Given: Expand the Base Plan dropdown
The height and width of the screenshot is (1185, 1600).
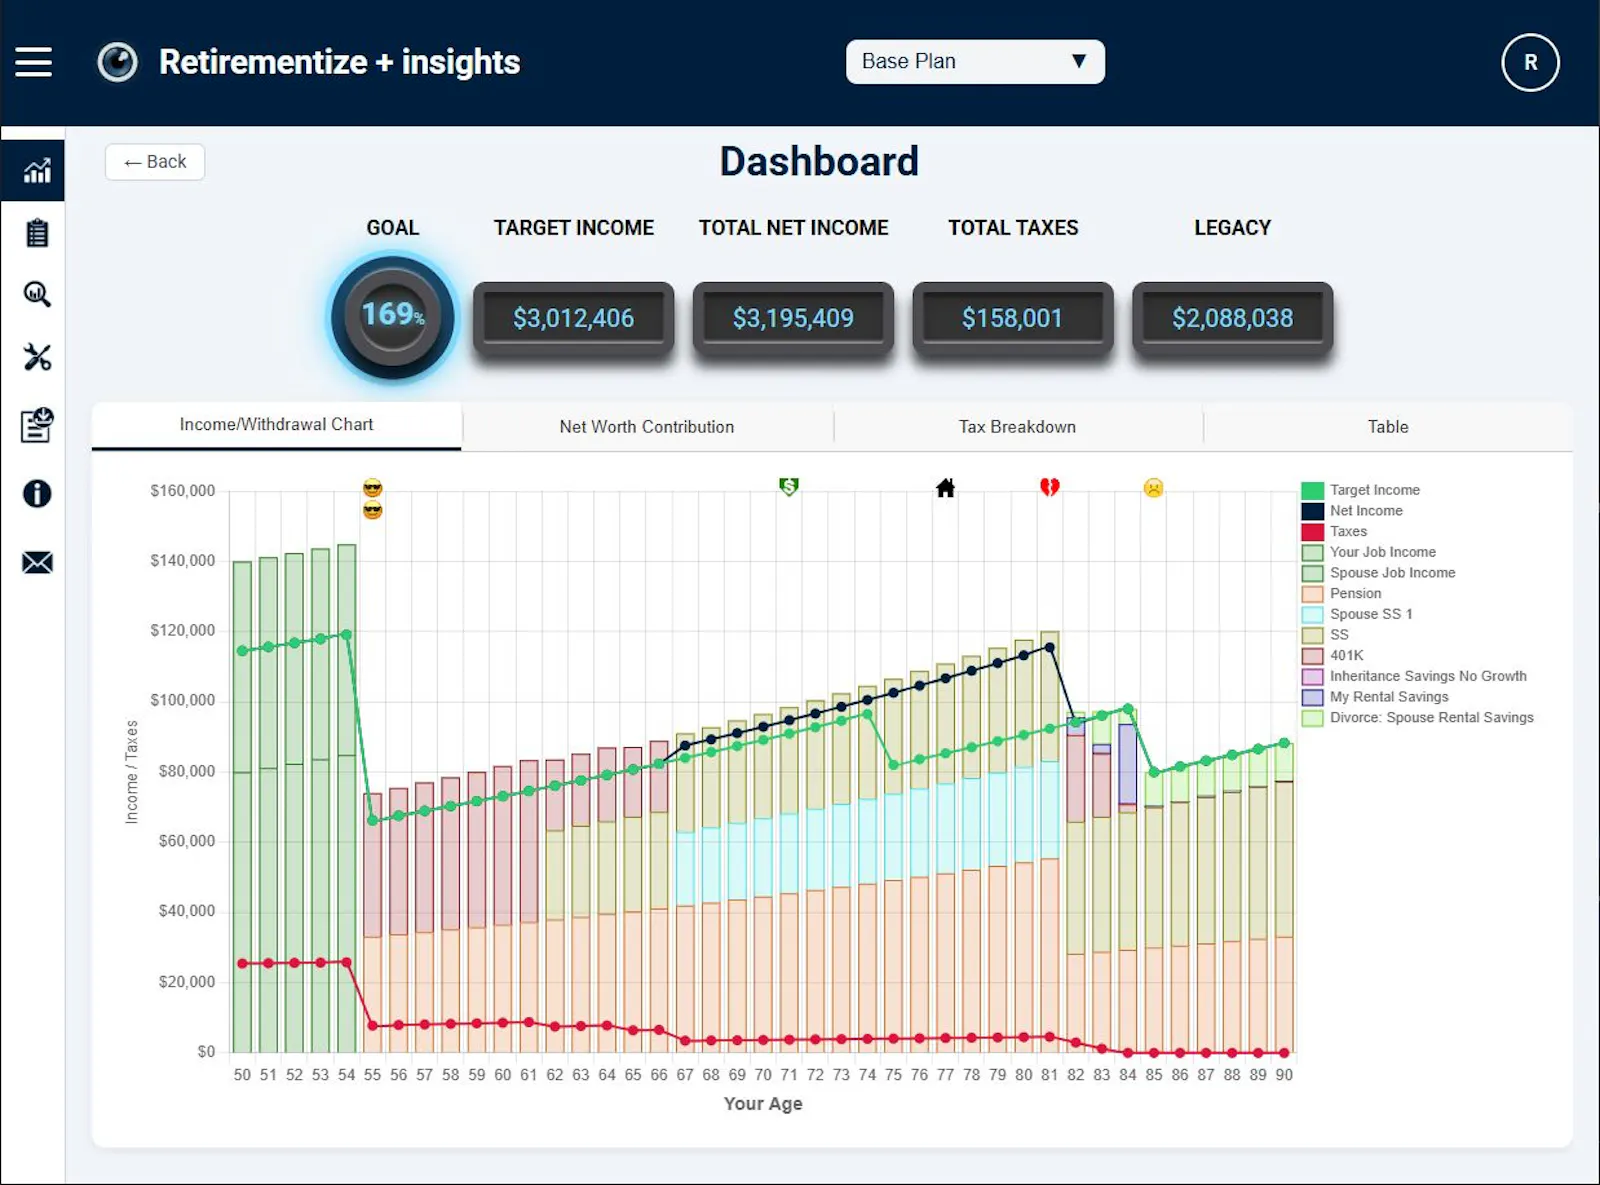Looking at the screenshot, I should [x=975, y=61].
